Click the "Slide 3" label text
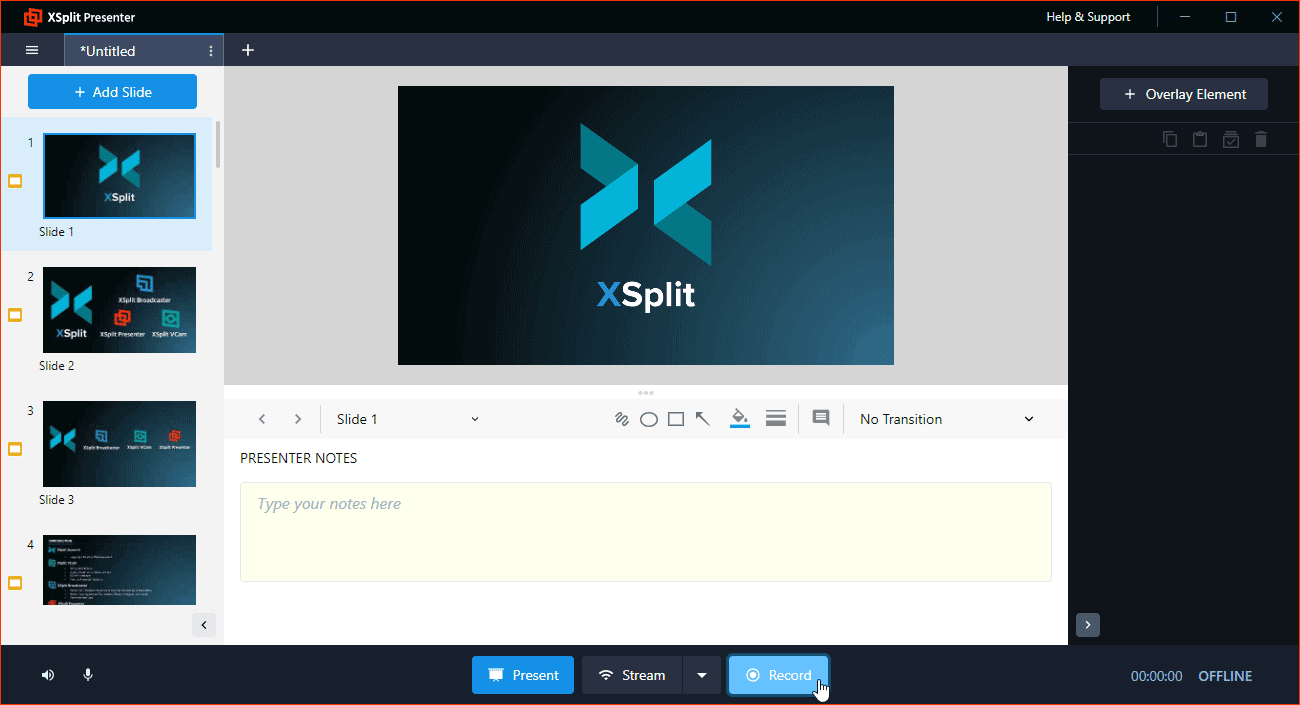Image resolution: width=1300 pixels, height=705 pixels. [x=57, y=500]
